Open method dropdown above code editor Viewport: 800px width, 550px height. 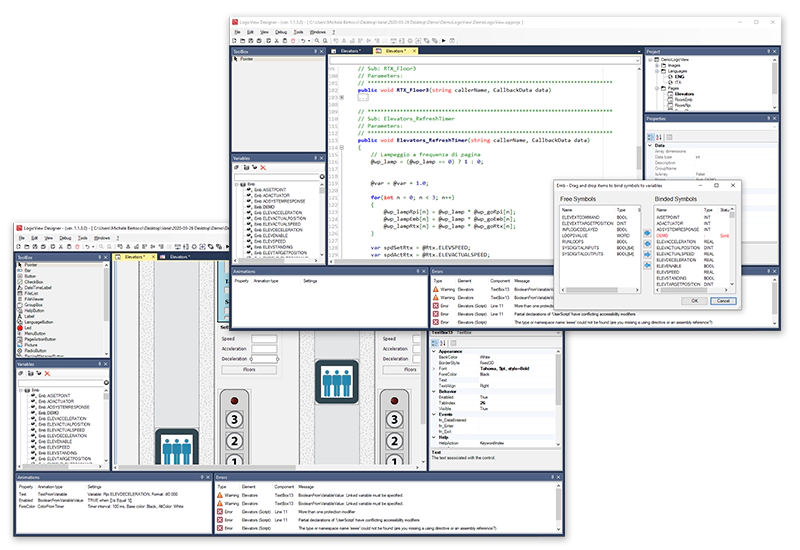coord(637,61)
